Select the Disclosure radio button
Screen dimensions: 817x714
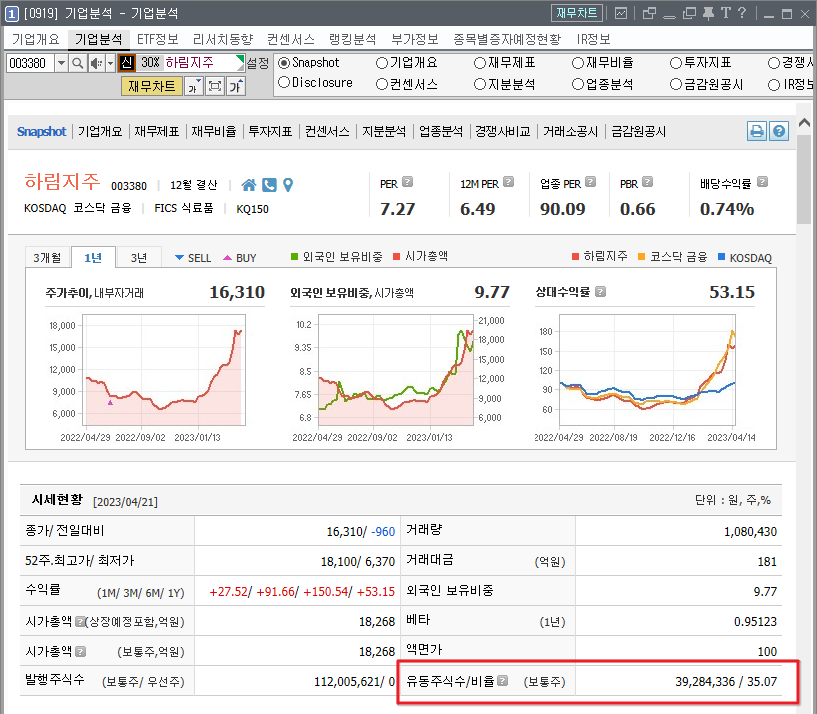(x=284, y=82)
